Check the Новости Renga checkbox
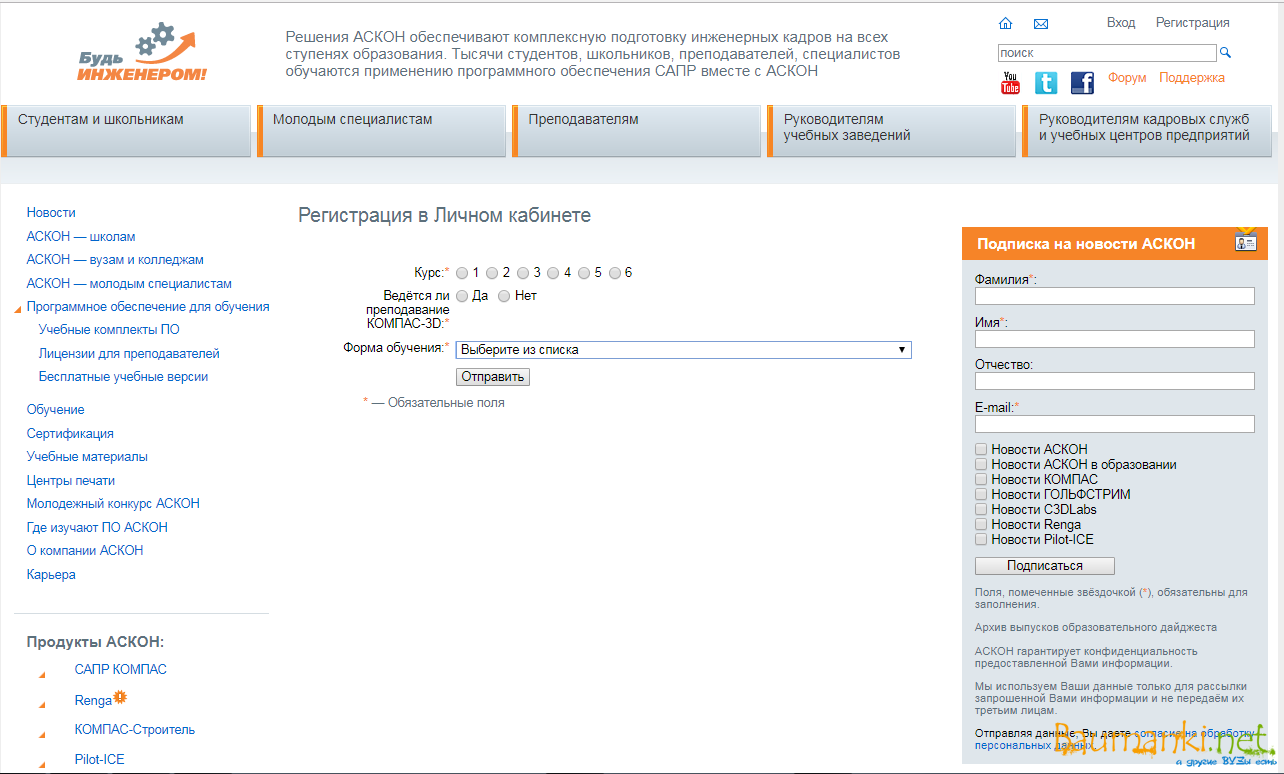This screenshot has height=774, width=1284. tap(982, 525)
